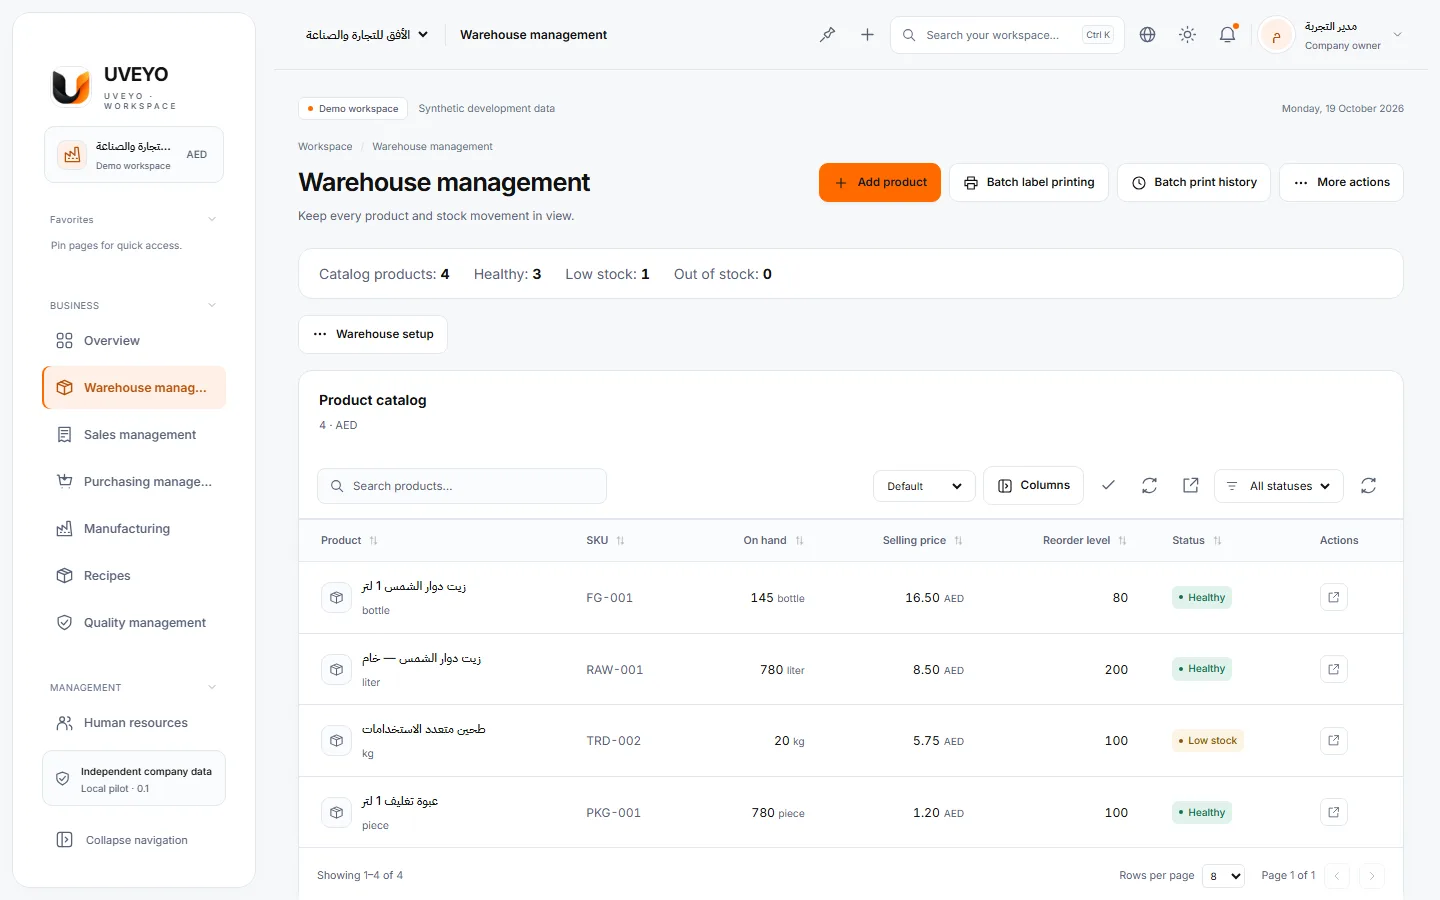Toggle the light/dark theme sun icon
1440x900 pixels.
click(1187, 35)
